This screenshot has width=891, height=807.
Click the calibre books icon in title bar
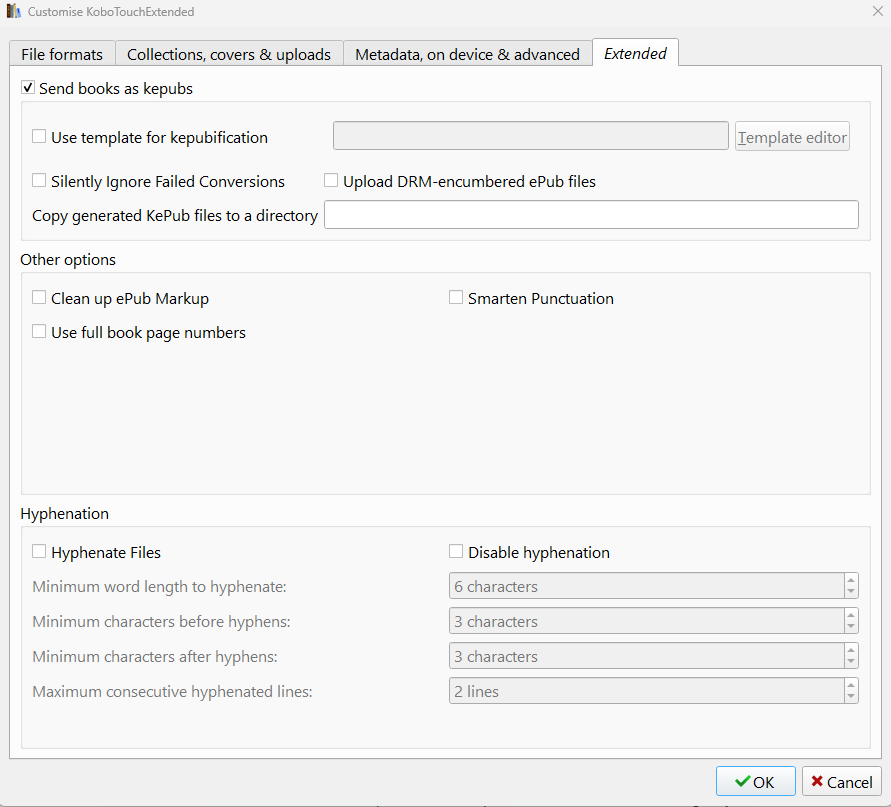point(14,12)
